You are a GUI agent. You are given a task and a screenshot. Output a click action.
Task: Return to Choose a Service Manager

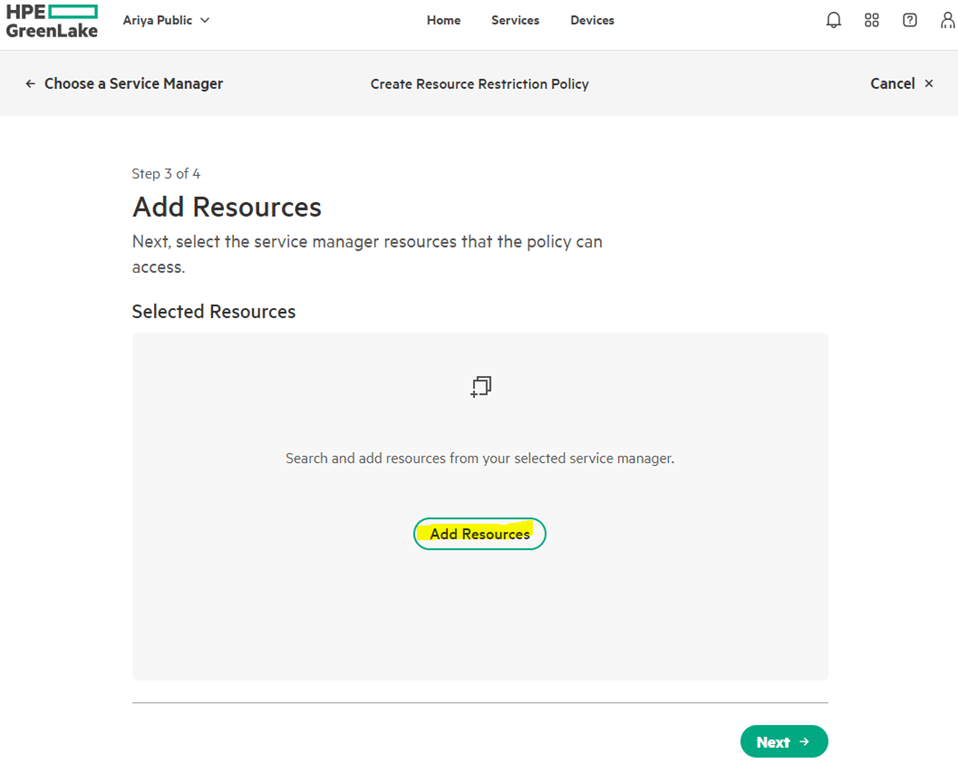[x=133, y=84]
